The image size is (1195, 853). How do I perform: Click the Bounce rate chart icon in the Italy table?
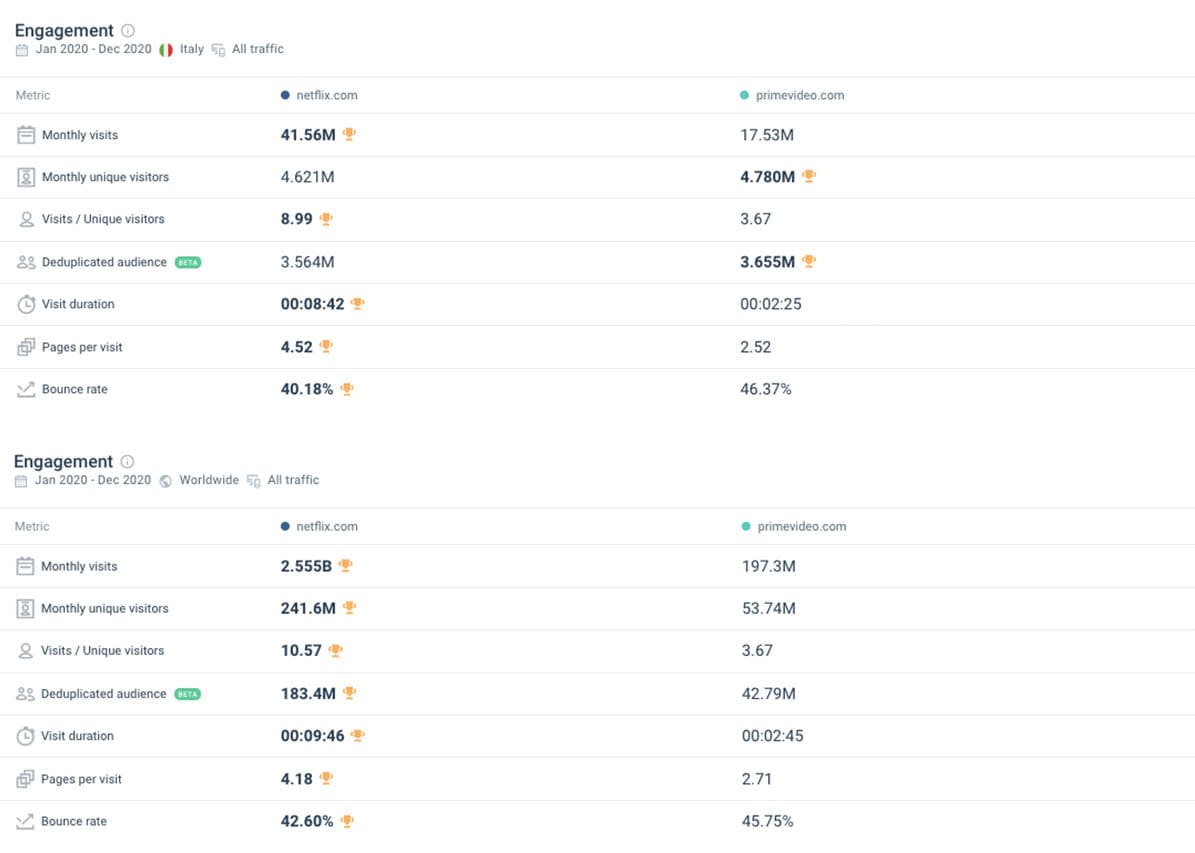coord(26,390)
